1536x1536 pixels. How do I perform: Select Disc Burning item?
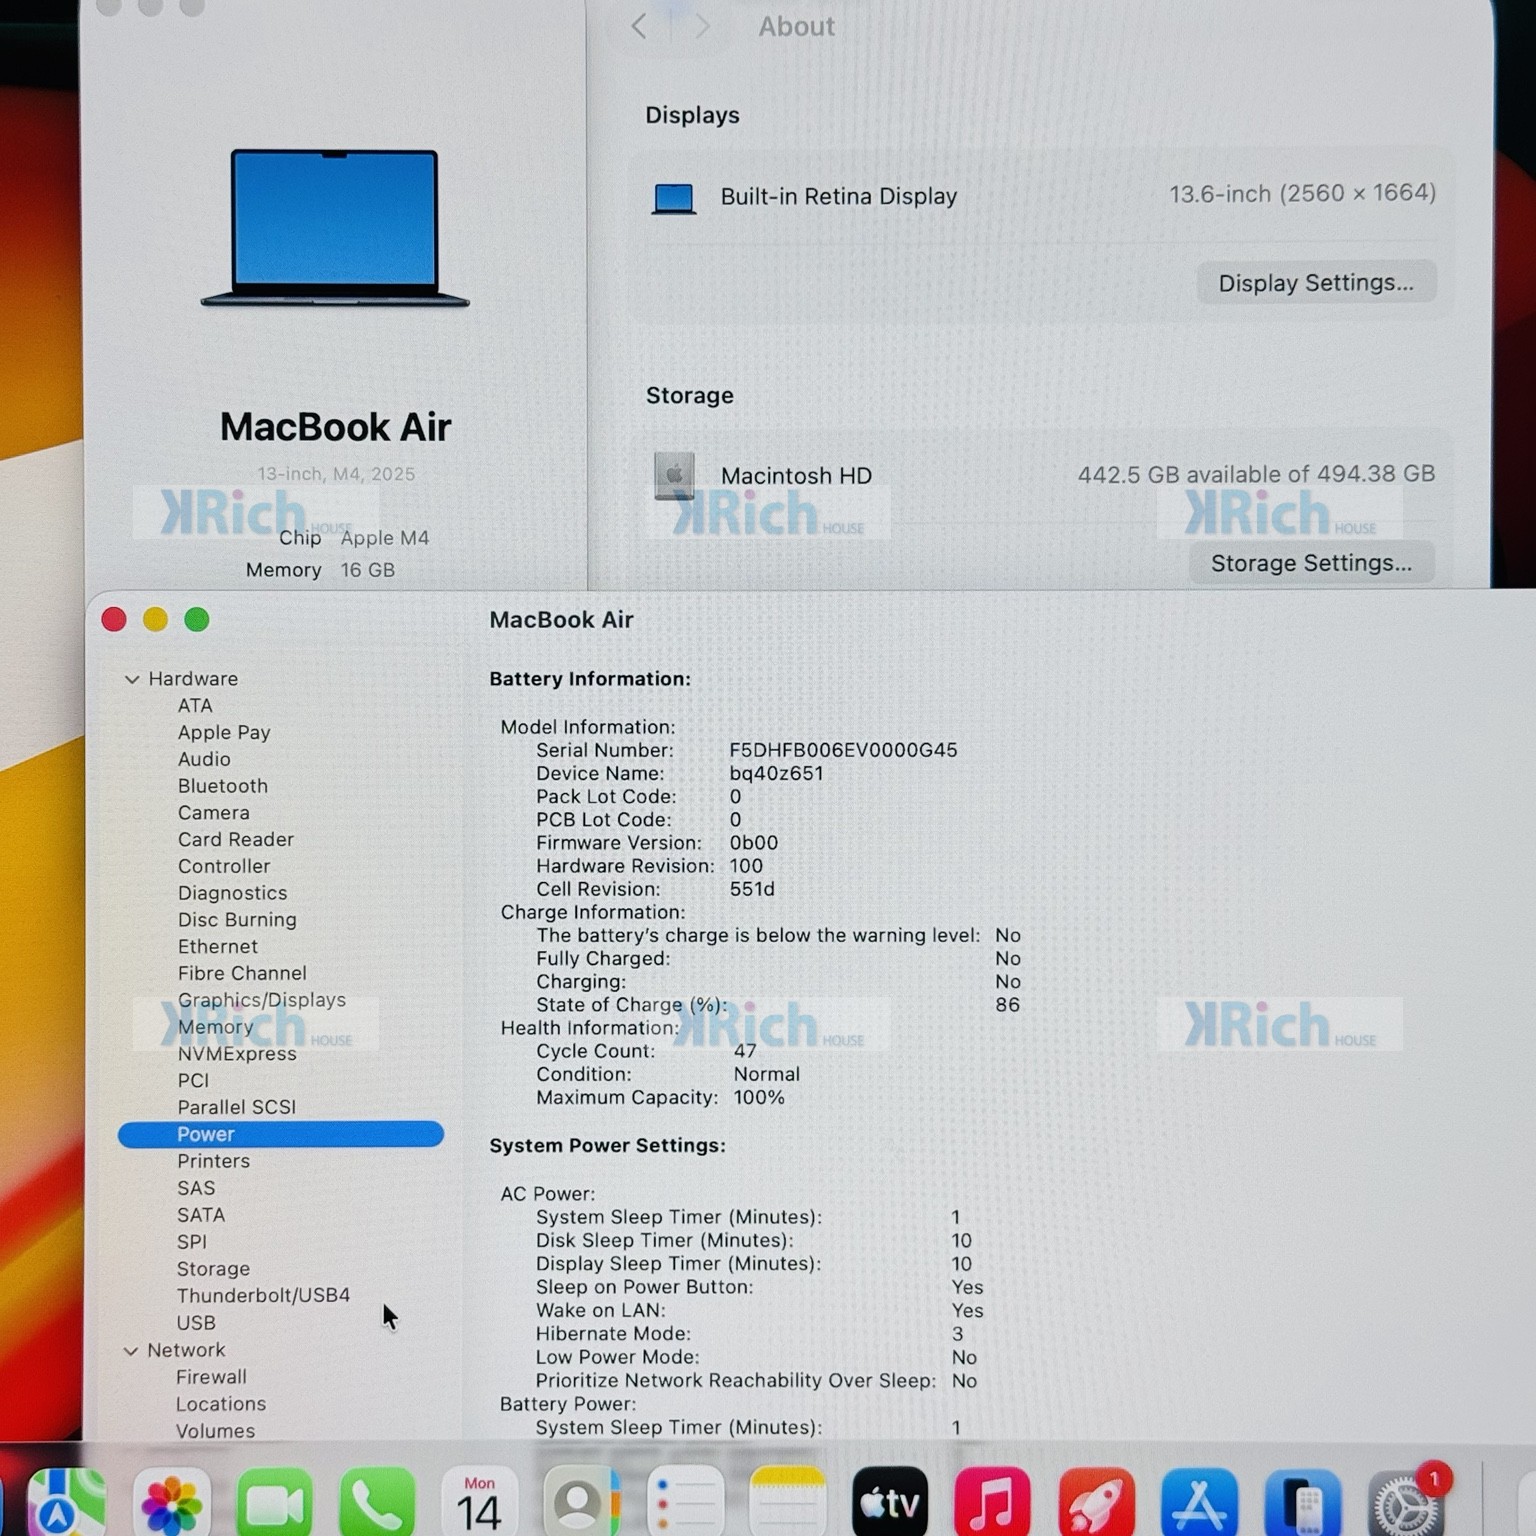click(x=237, y=920)
